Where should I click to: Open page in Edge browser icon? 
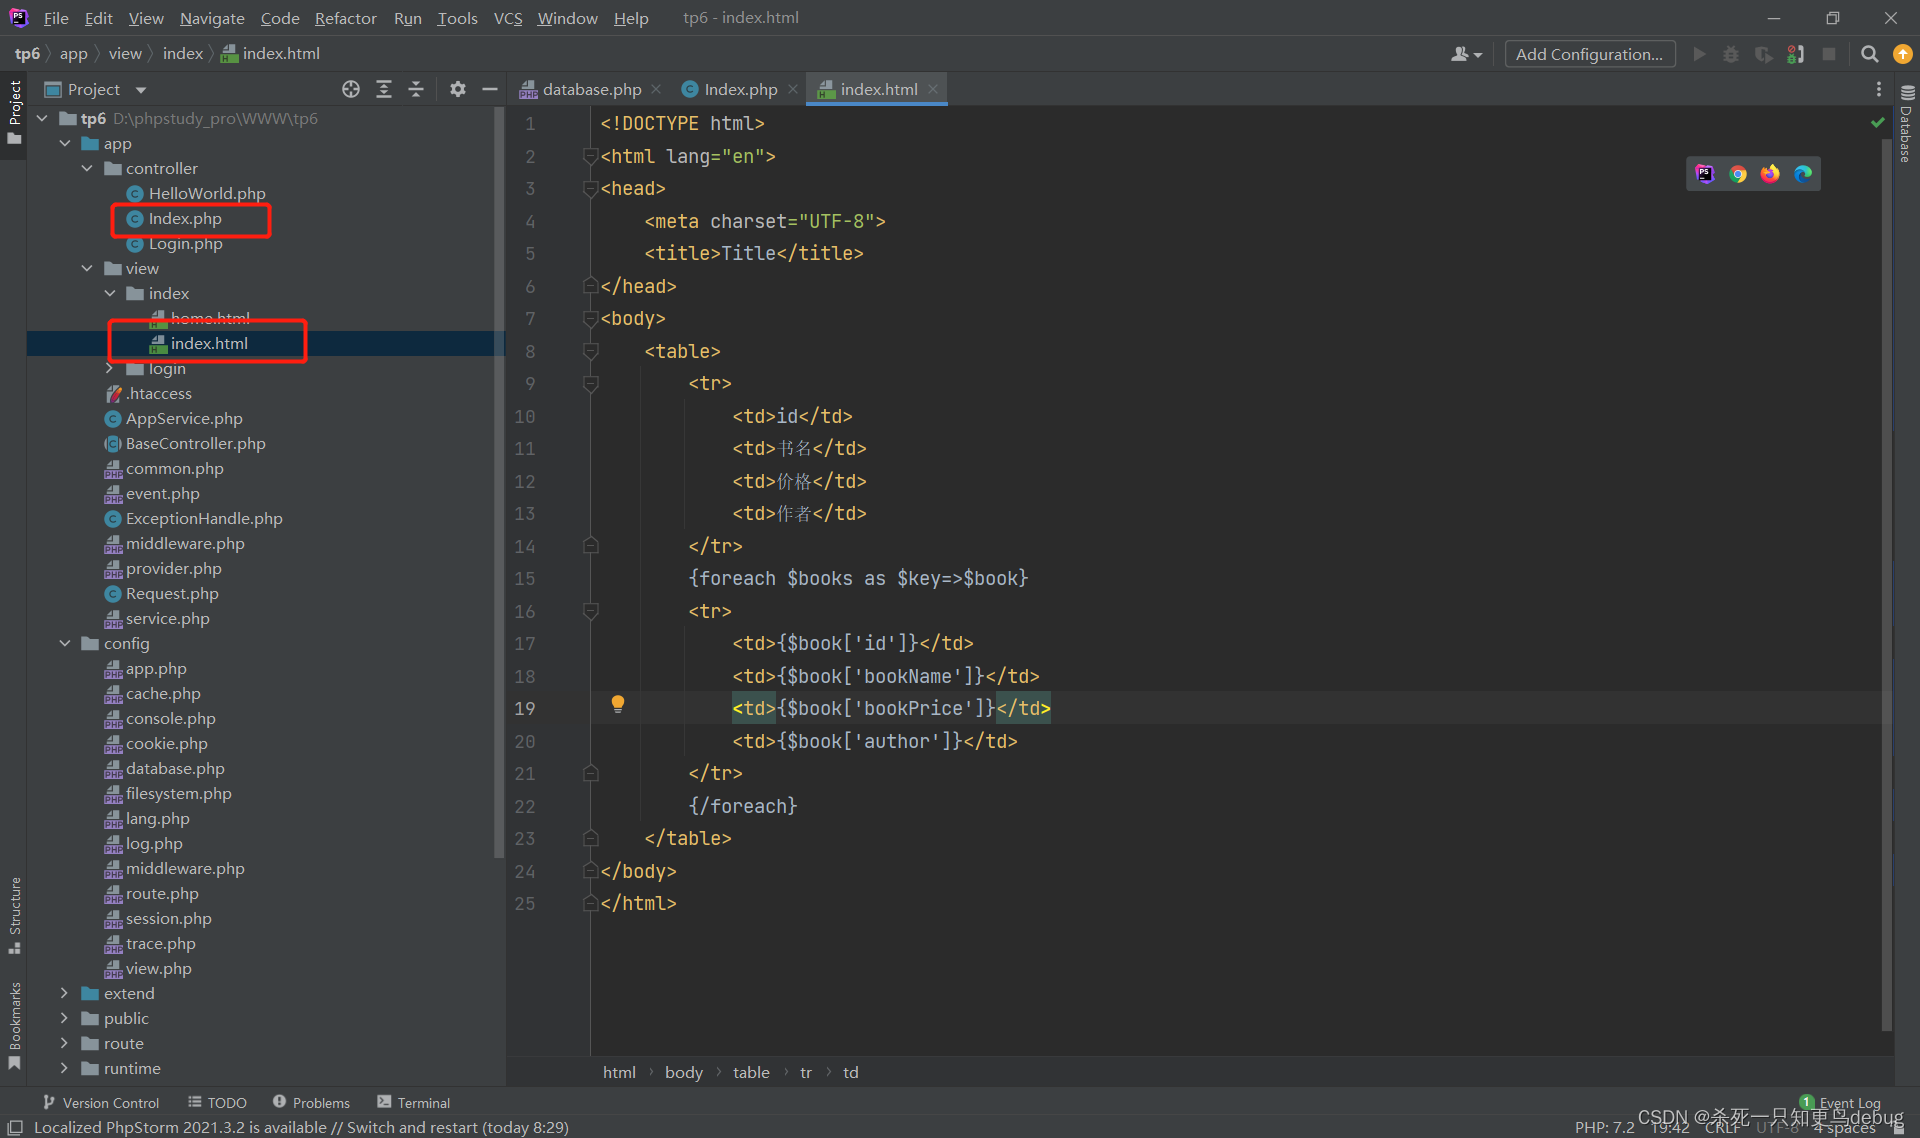[x=1803, y=174]
